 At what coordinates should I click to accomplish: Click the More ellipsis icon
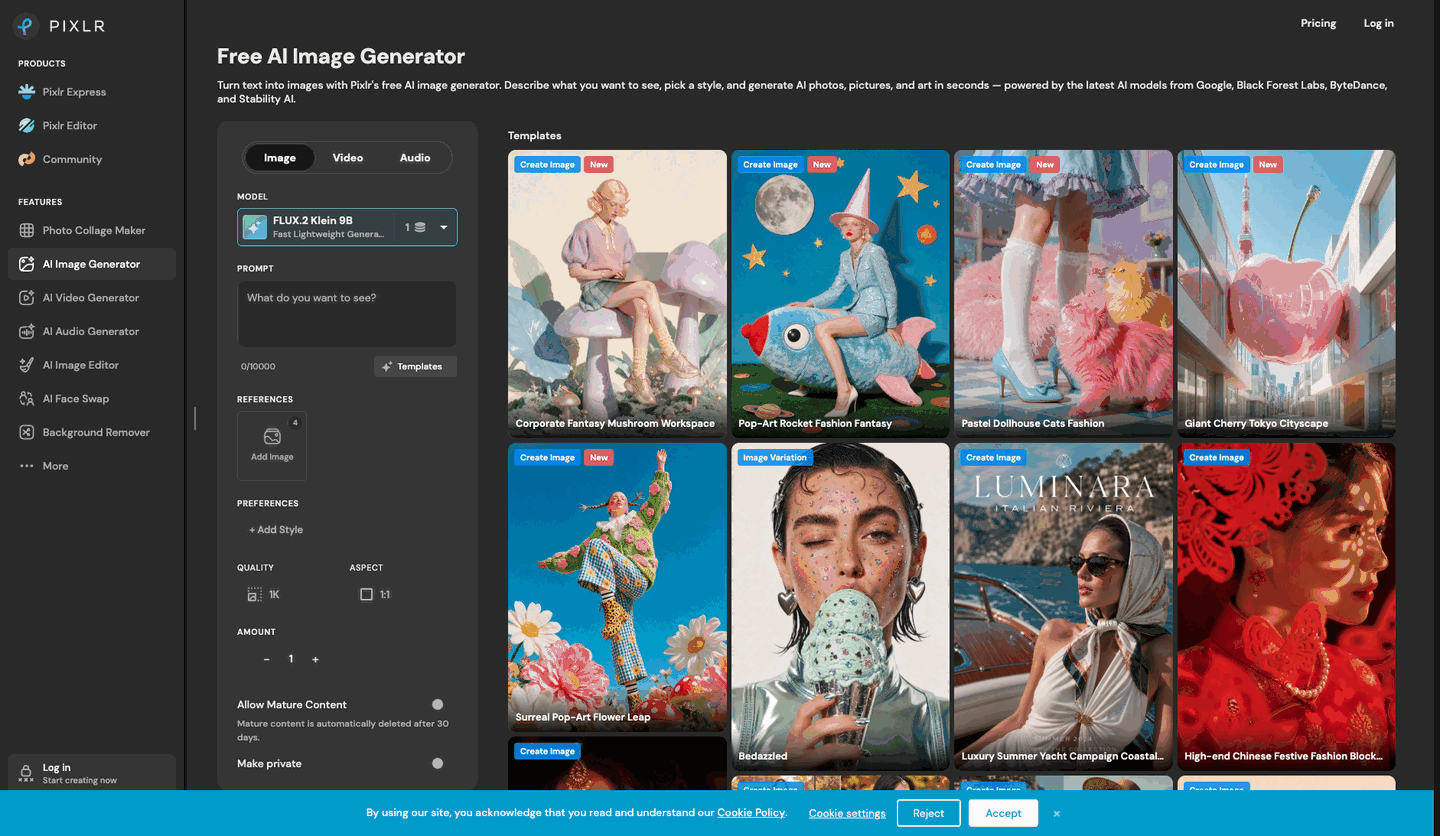point(27,466)
